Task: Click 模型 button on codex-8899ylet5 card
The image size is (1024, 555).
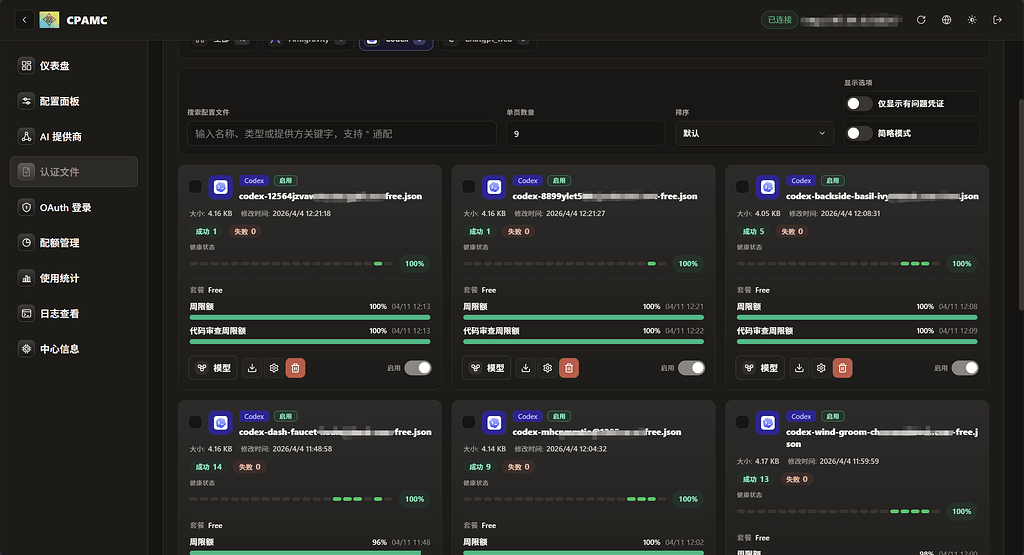Action: pyautogui.click(x=487, y=368)
